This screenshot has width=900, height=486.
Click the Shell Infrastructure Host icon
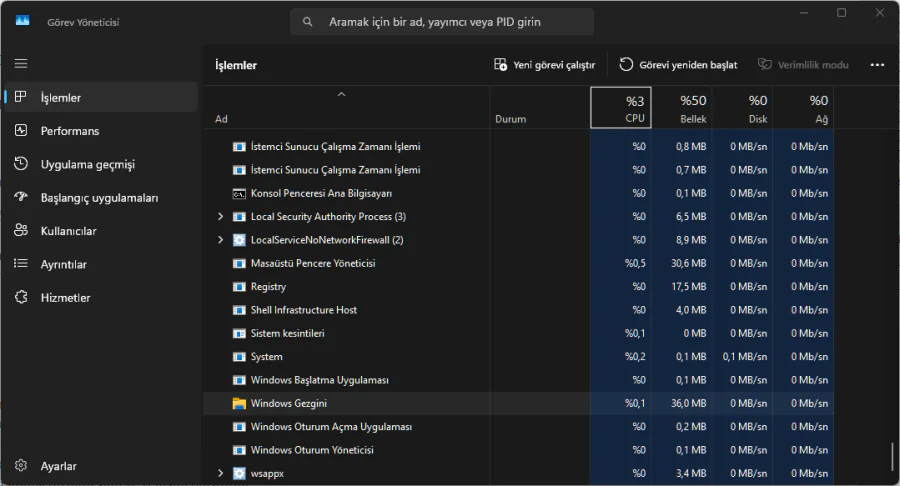click(239, 310)
